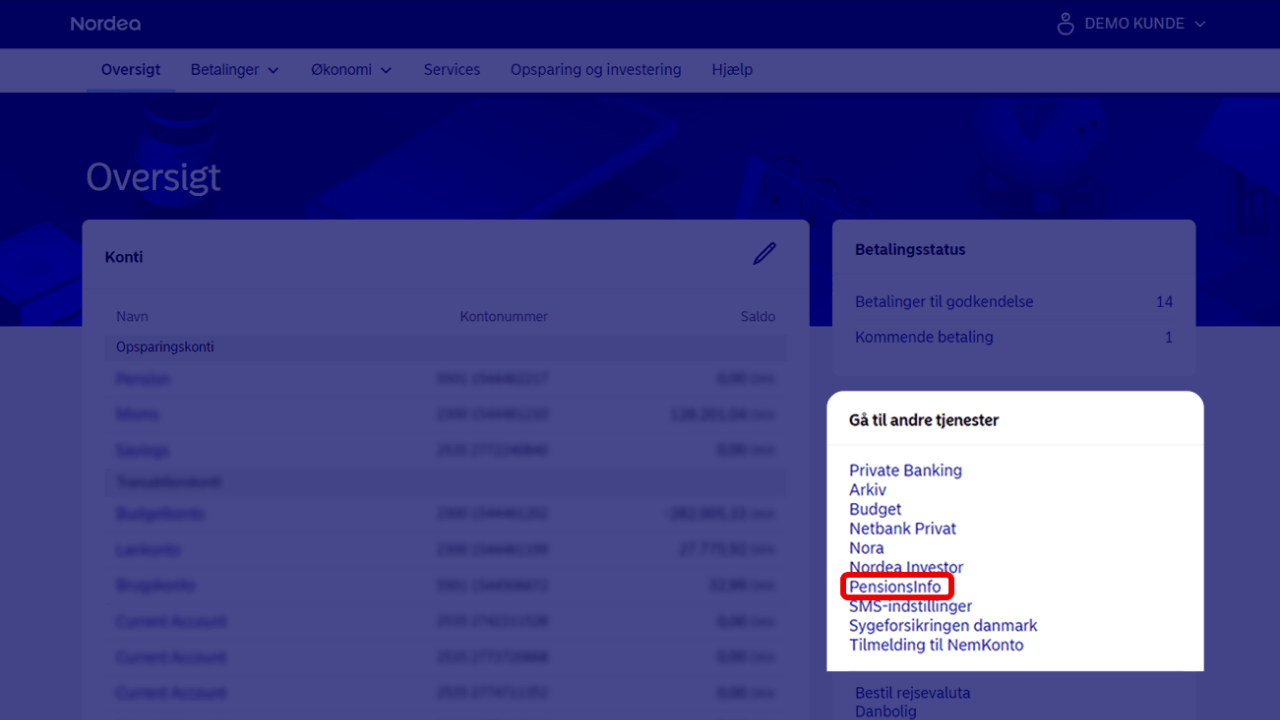Click the Nordea logo
The image size is (1280, 720).
pyautogui.click(x=105, y=23)
